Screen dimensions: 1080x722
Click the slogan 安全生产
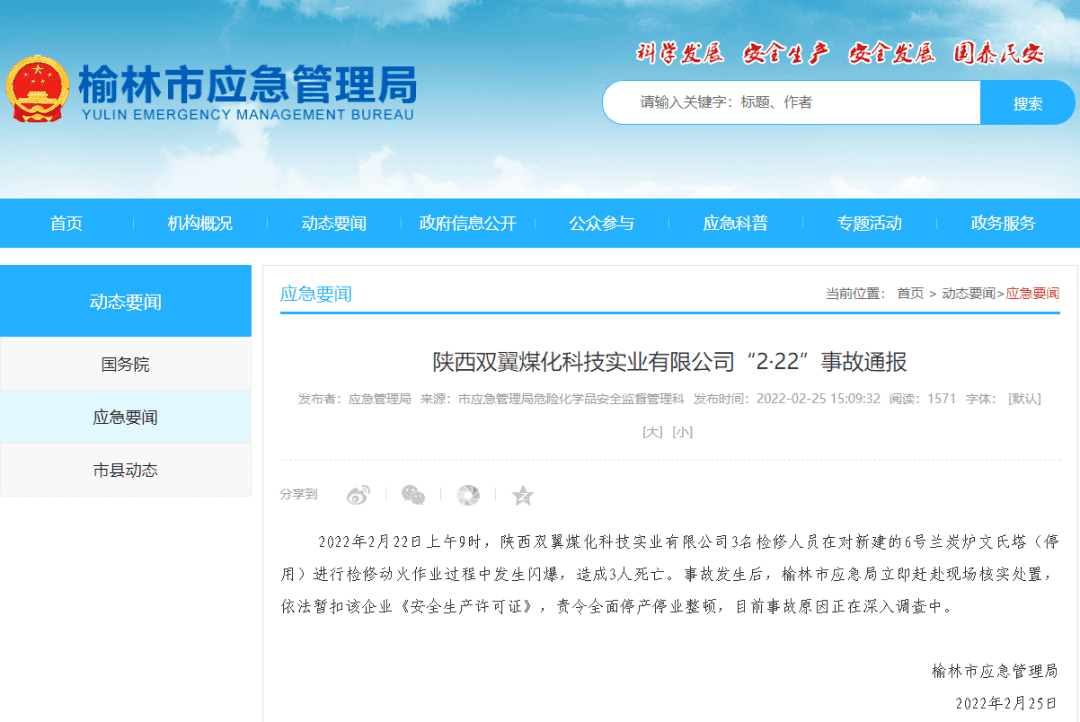[786, 53]
